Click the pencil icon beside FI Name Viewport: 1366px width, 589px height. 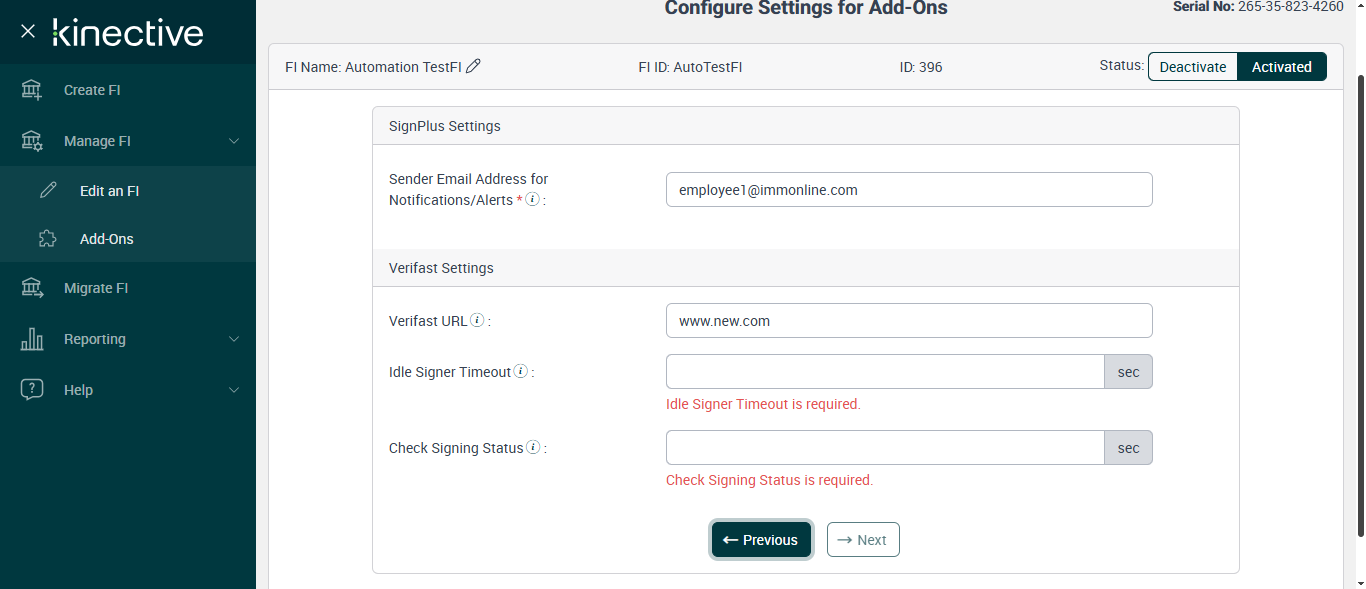(474, 67)
